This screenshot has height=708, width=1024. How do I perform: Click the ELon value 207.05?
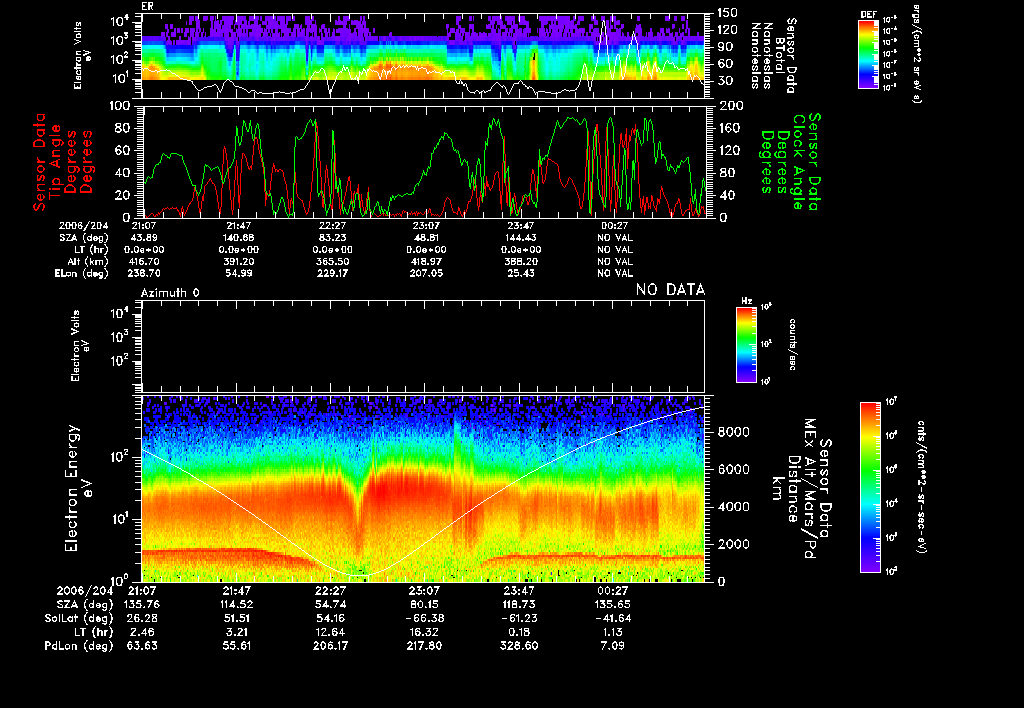click(x=426, y=273)
